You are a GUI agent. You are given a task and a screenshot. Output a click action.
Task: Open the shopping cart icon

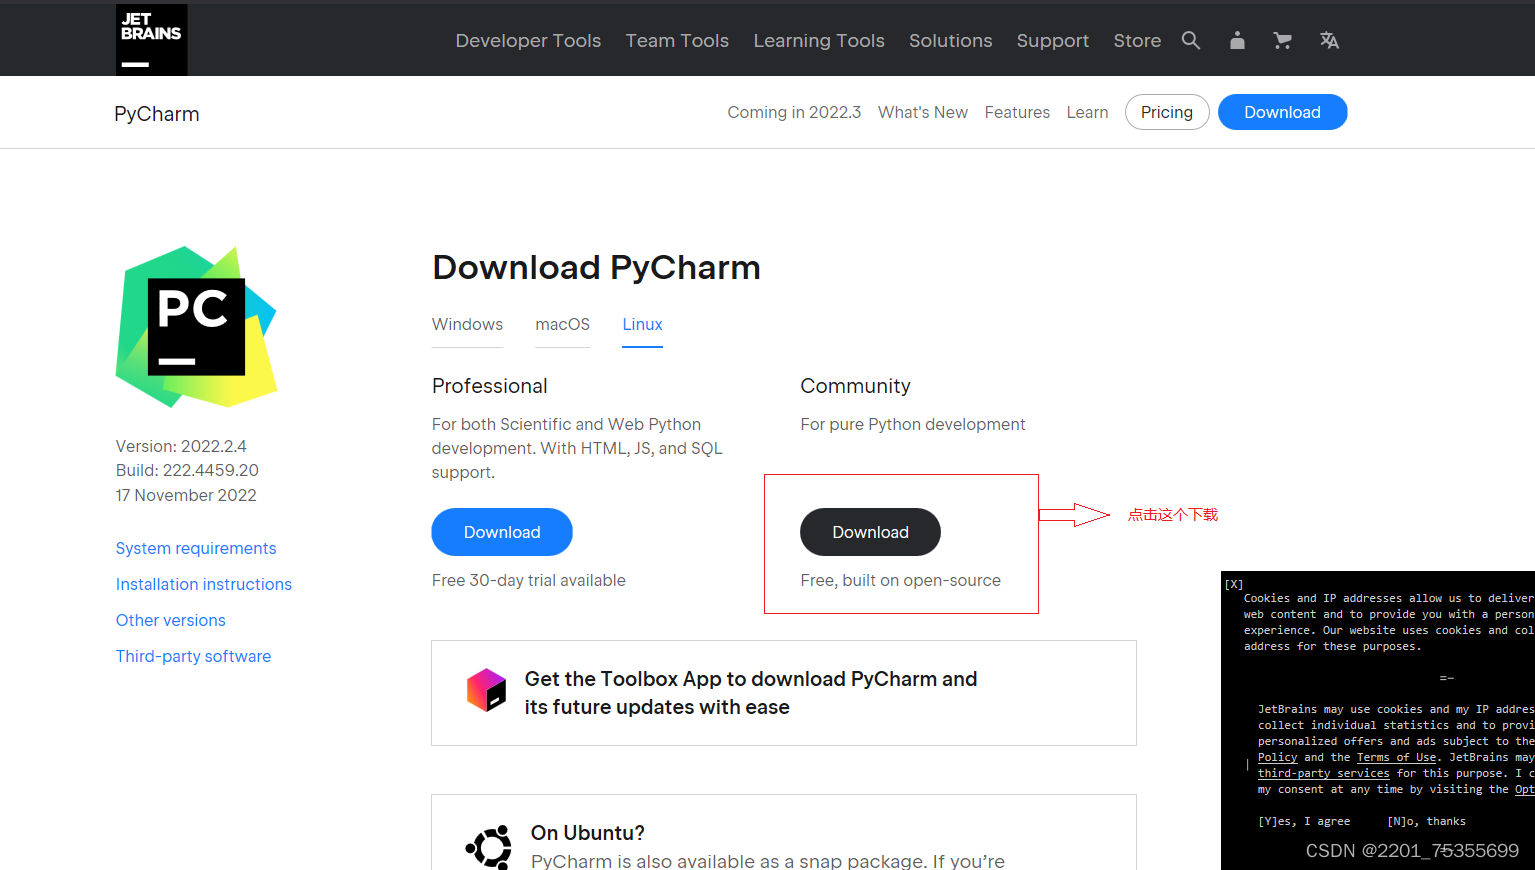click(1282, 40)
